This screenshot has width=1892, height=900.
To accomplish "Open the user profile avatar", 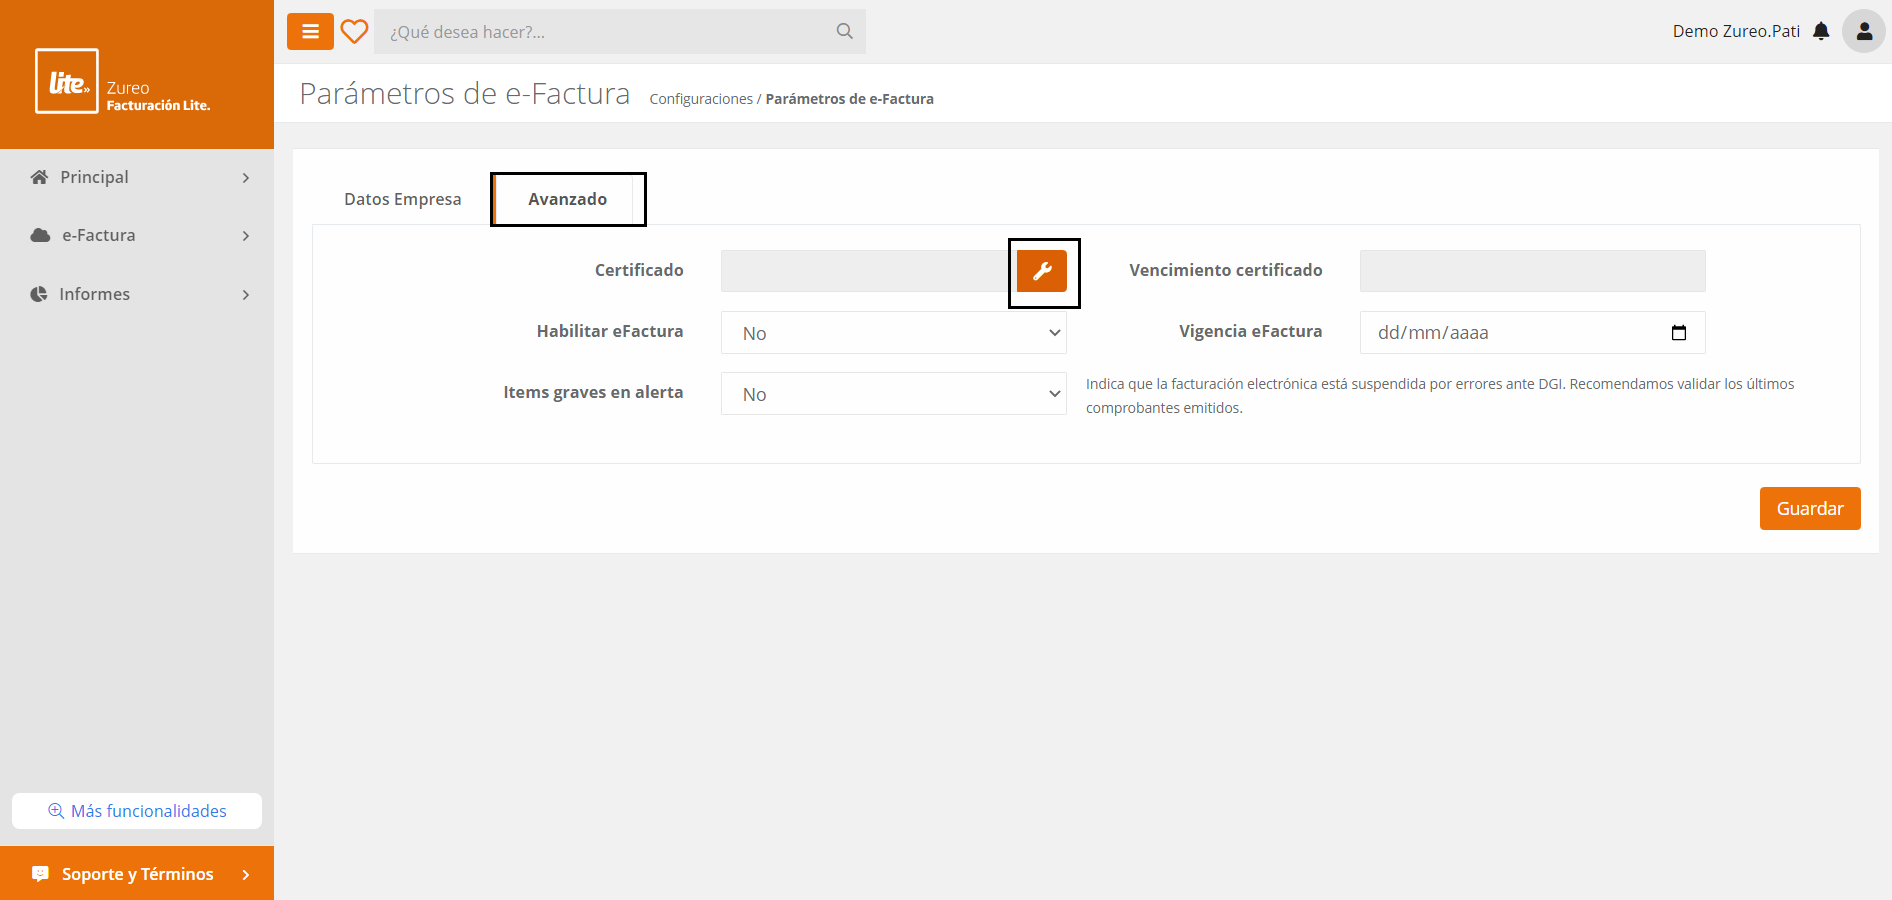I will 1864,31.
